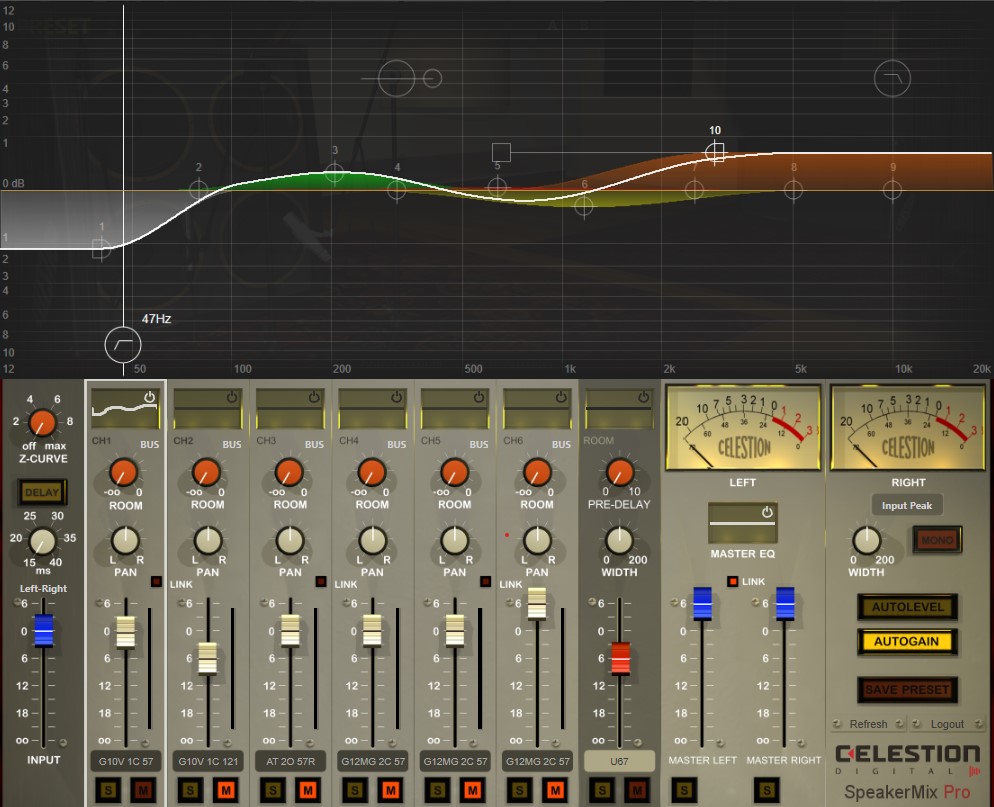Toggle ROOM channel EQ power icon

(x=643, y=397)
